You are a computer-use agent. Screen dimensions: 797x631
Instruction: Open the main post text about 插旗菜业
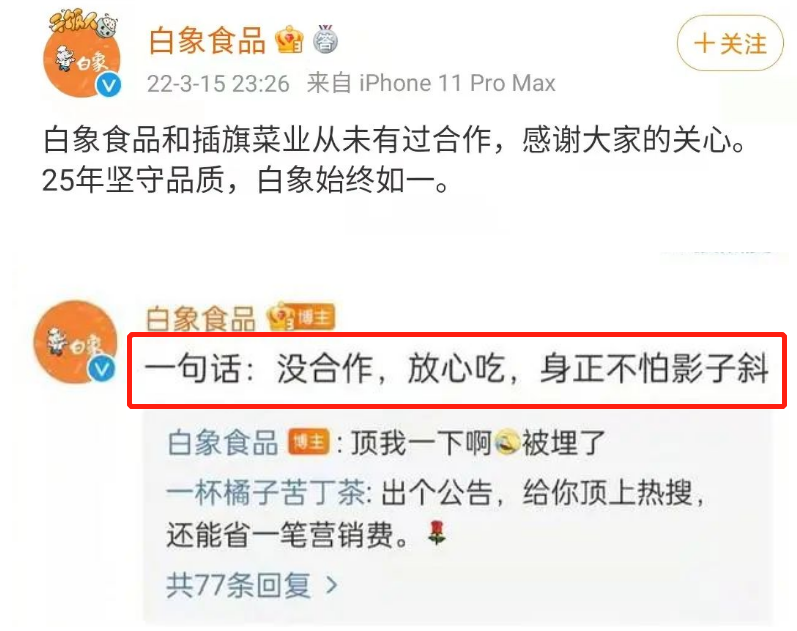point(394,160)
